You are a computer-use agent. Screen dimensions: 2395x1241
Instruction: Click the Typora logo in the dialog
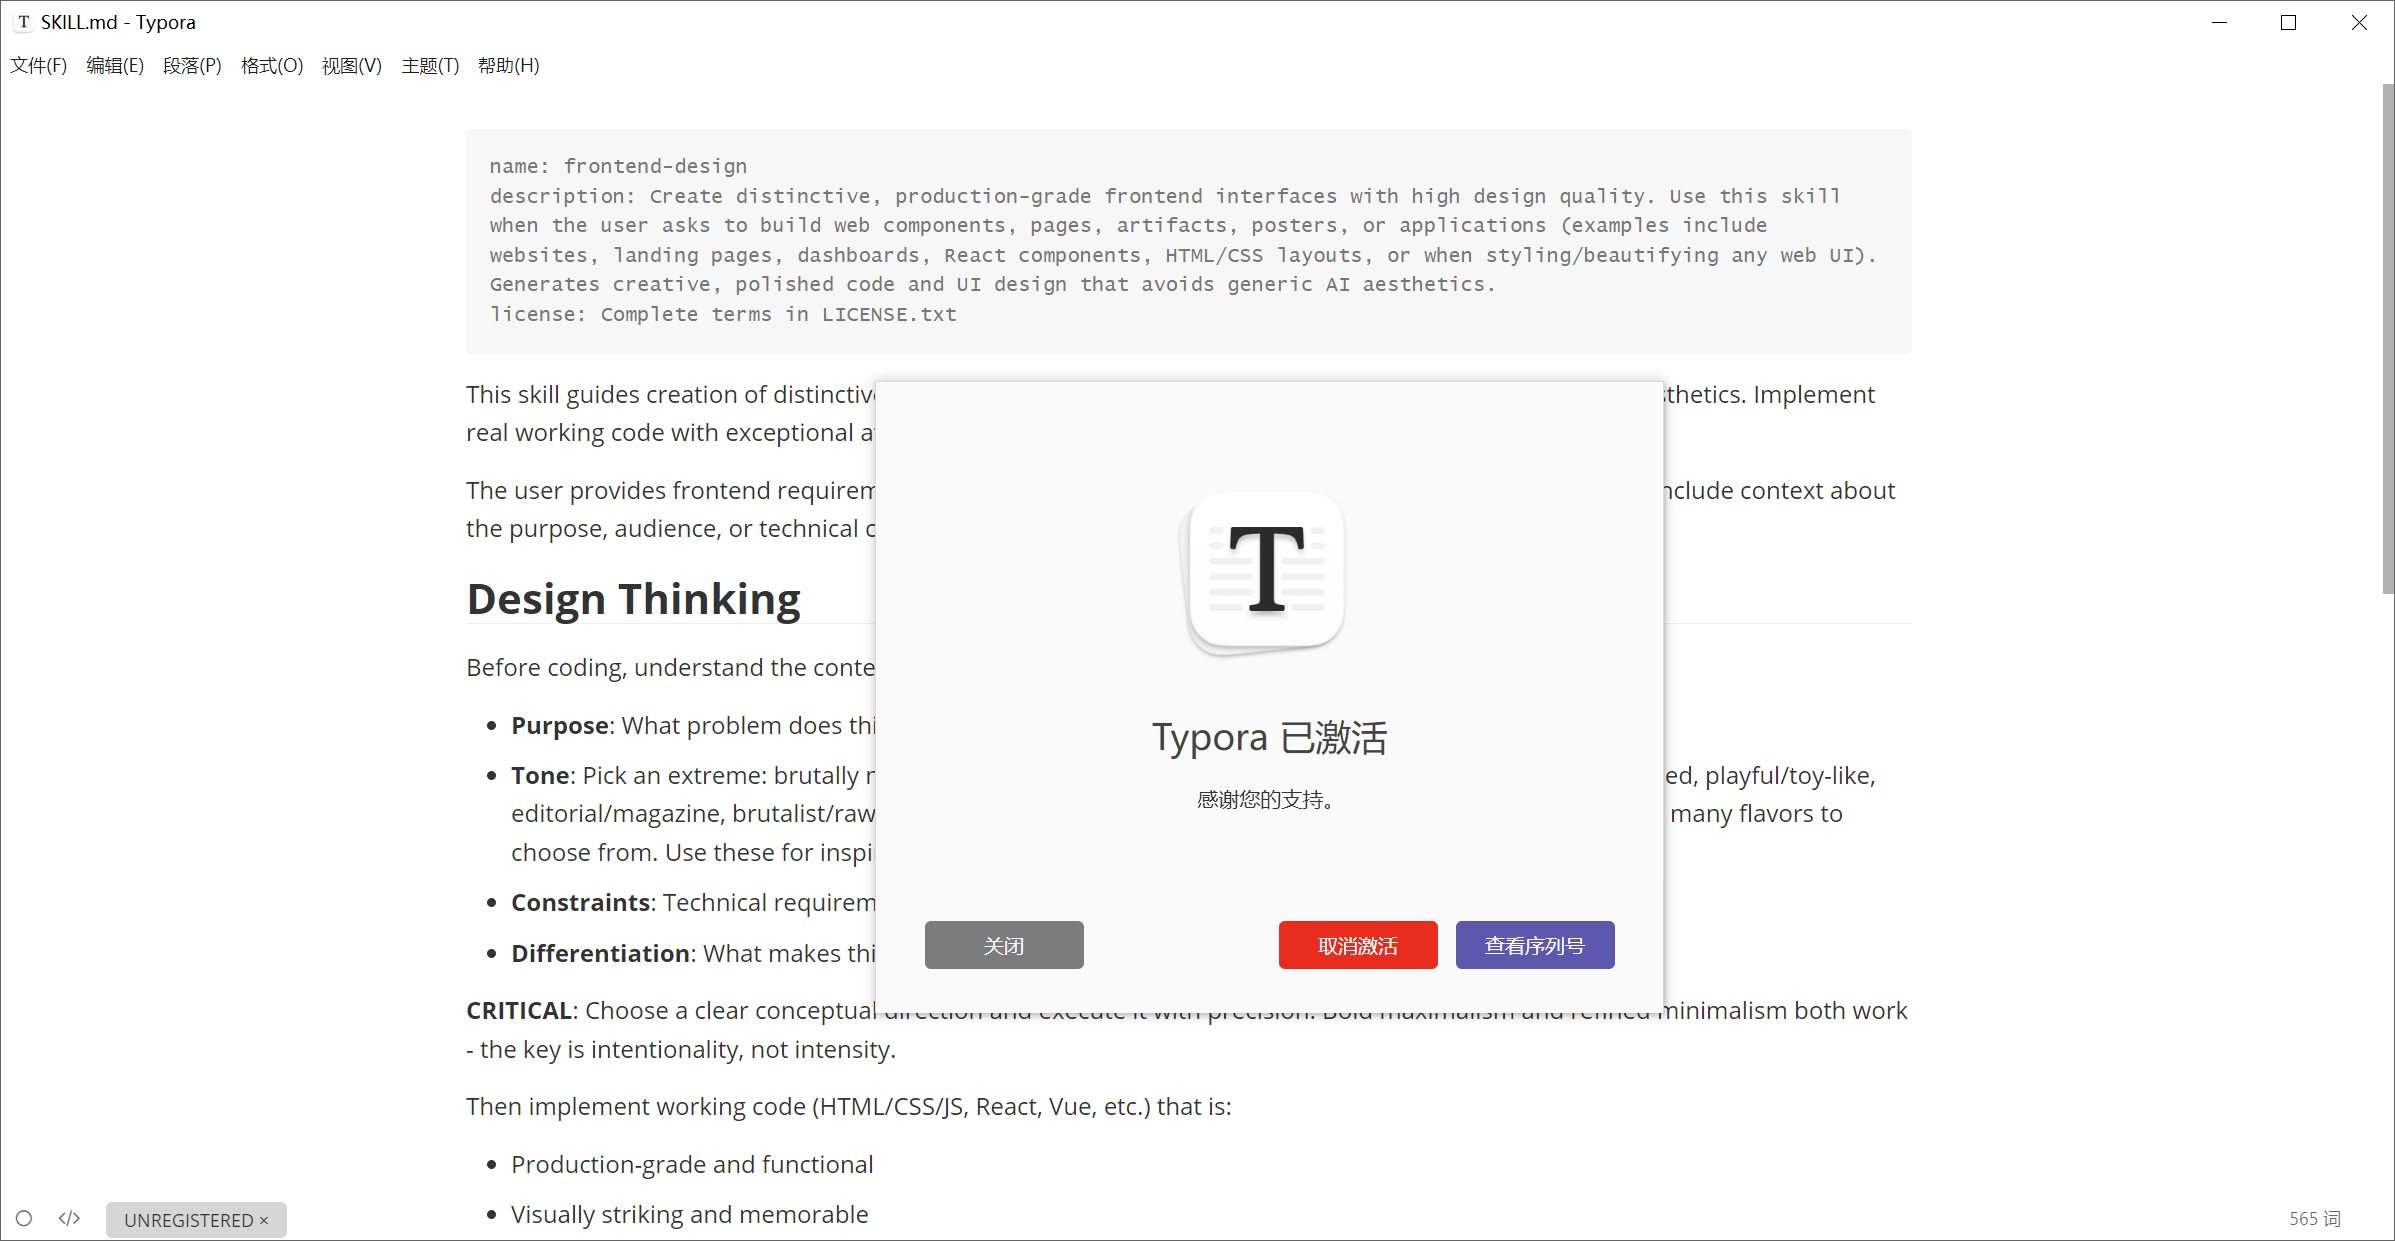1266,571
